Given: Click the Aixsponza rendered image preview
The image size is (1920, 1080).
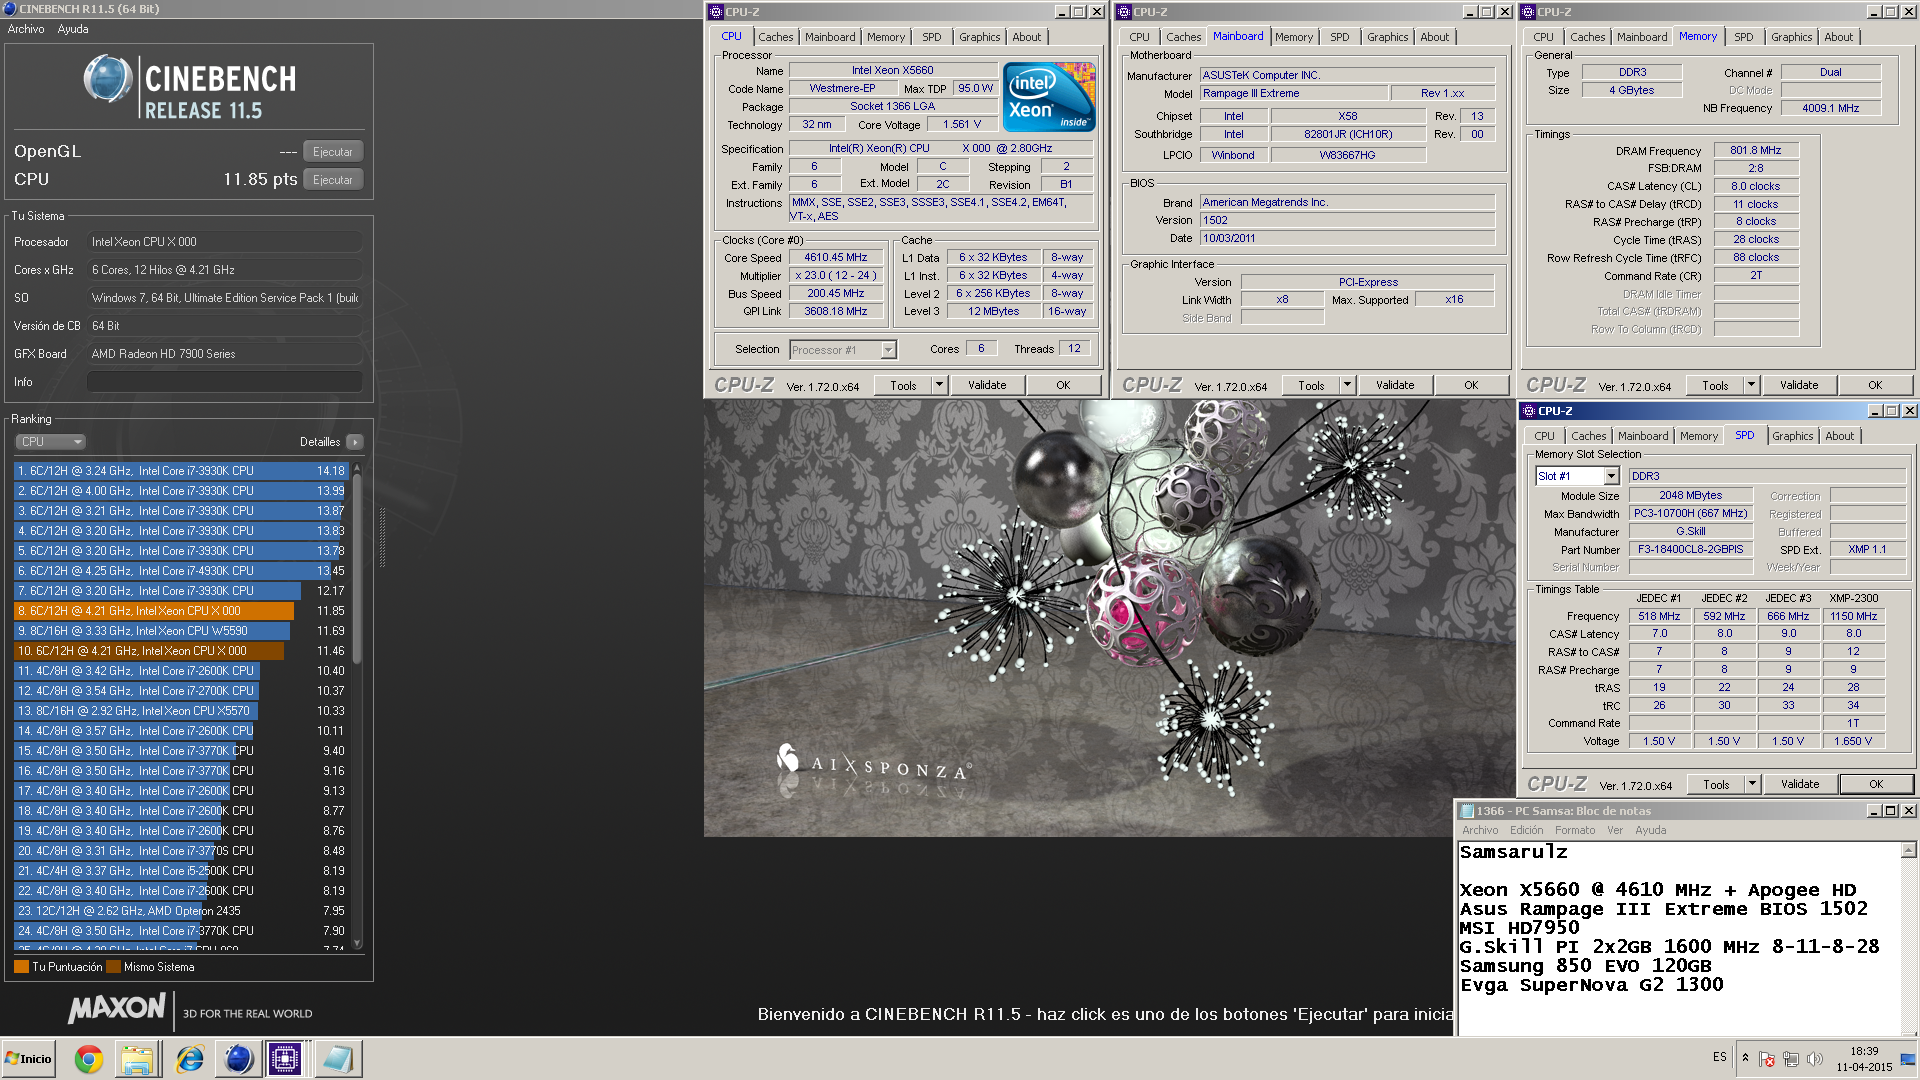Looking at the screenshot, I should (1108, 618).
